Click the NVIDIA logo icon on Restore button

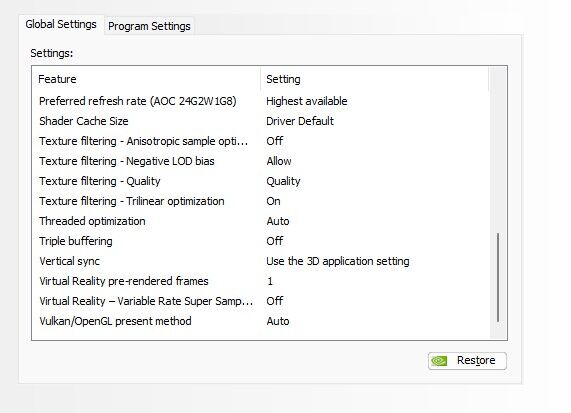(439, 361)
